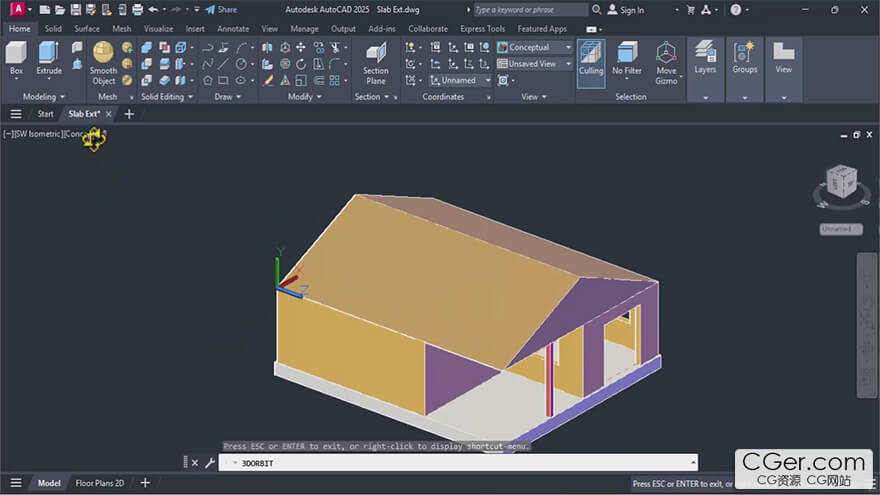Add a new layout tab
The image size is (880, 495).
pos(145,483)
